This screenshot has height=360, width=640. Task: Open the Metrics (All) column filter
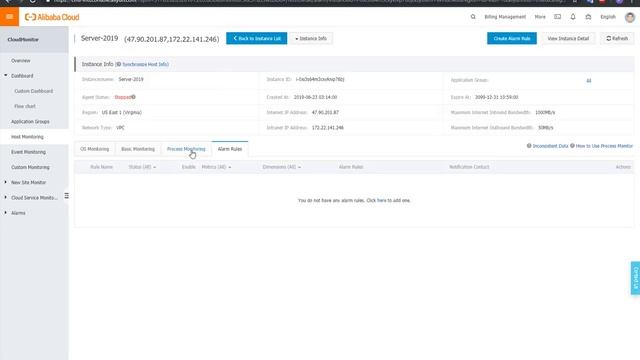point(216,167)
